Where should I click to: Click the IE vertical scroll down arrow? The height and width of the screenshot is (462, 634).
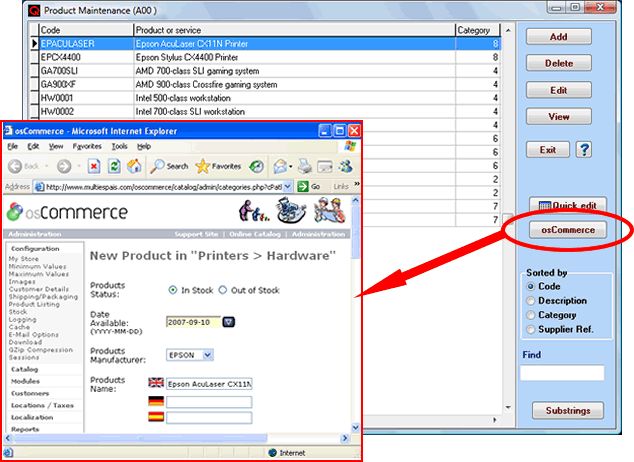tap(355, 427)
